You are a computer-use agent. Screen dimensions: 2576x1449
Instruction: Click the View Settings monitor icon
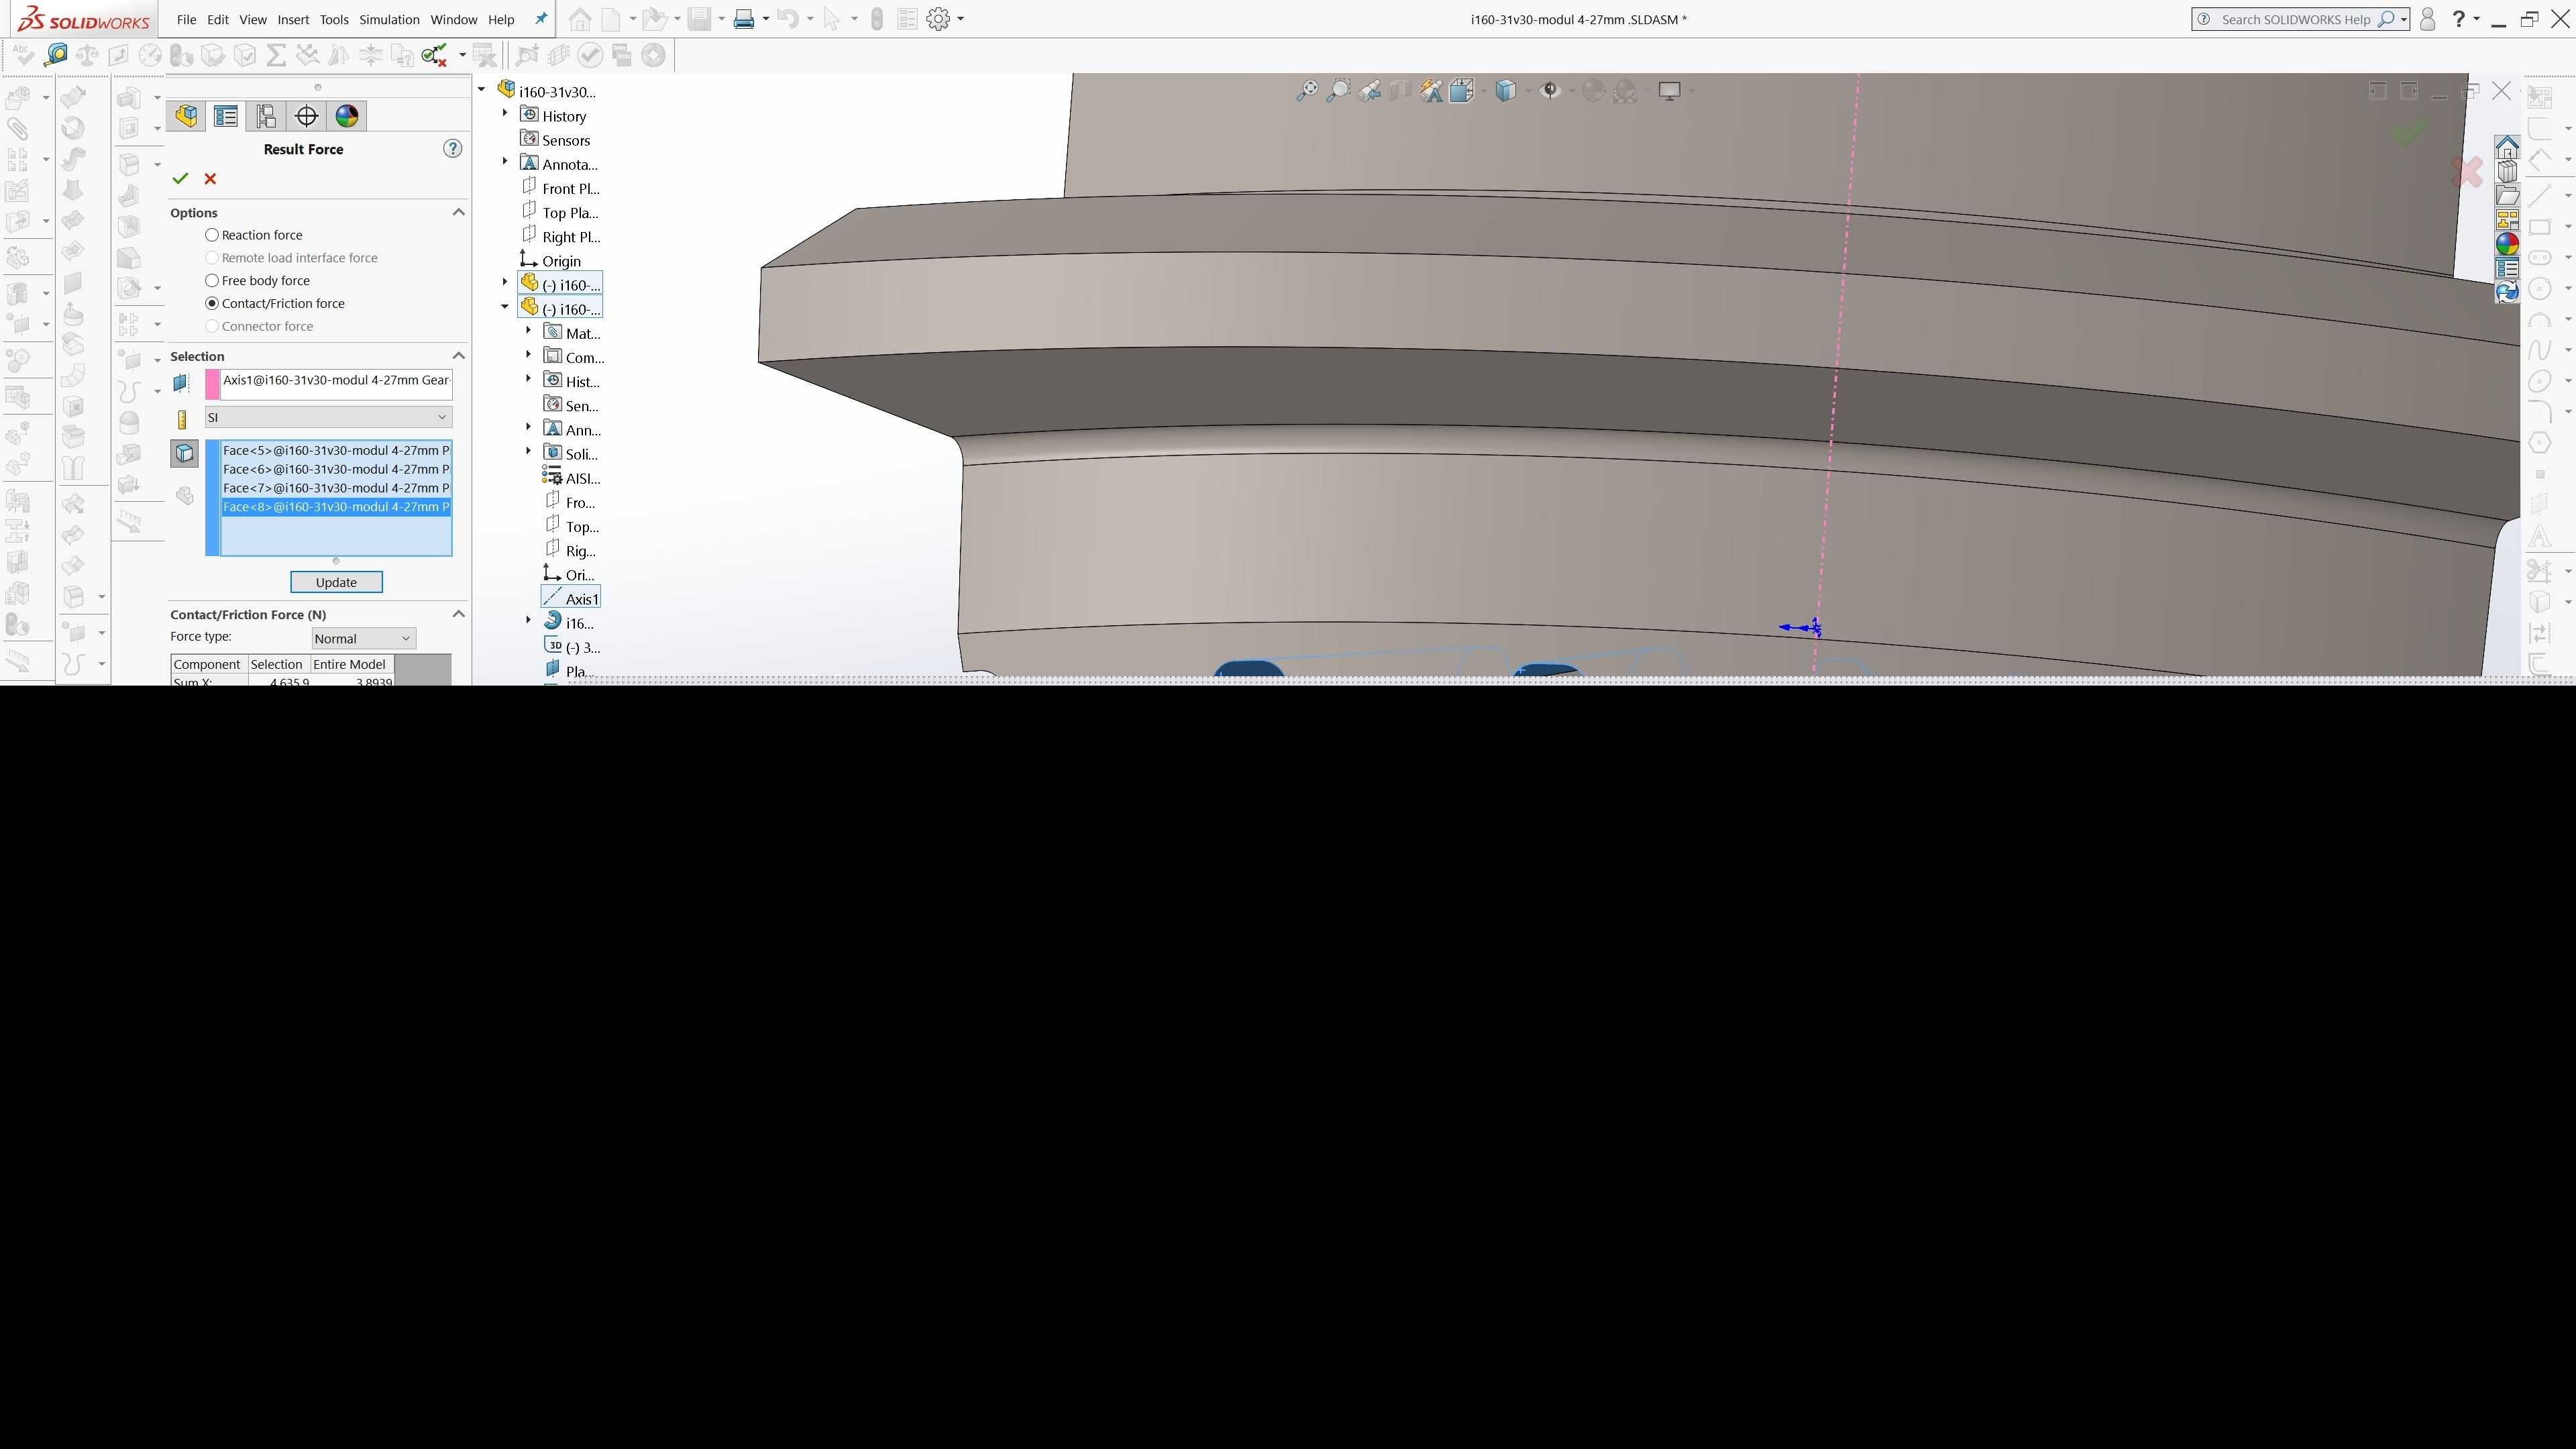1669,91
